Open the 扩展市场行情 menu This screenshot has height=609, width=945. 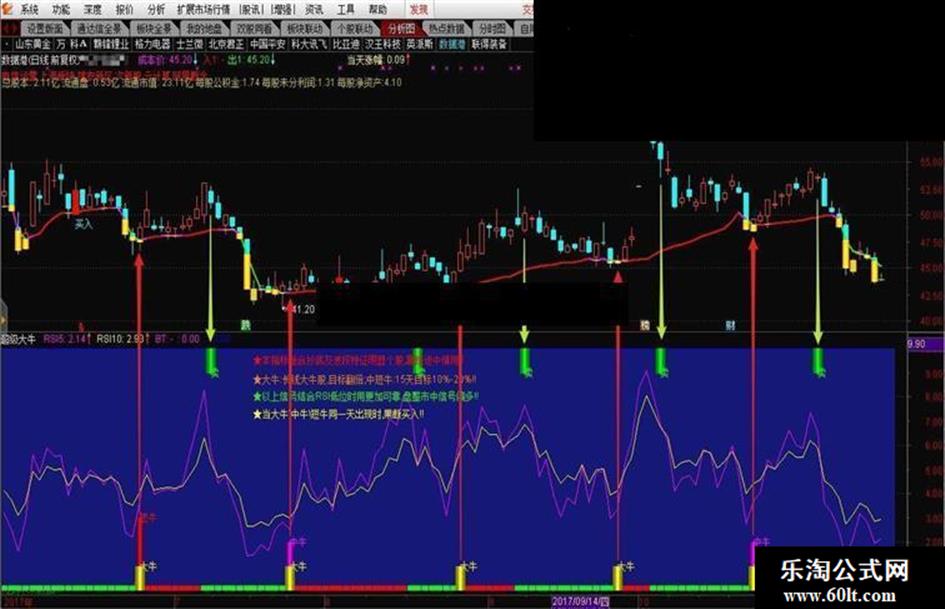point(204,9)
